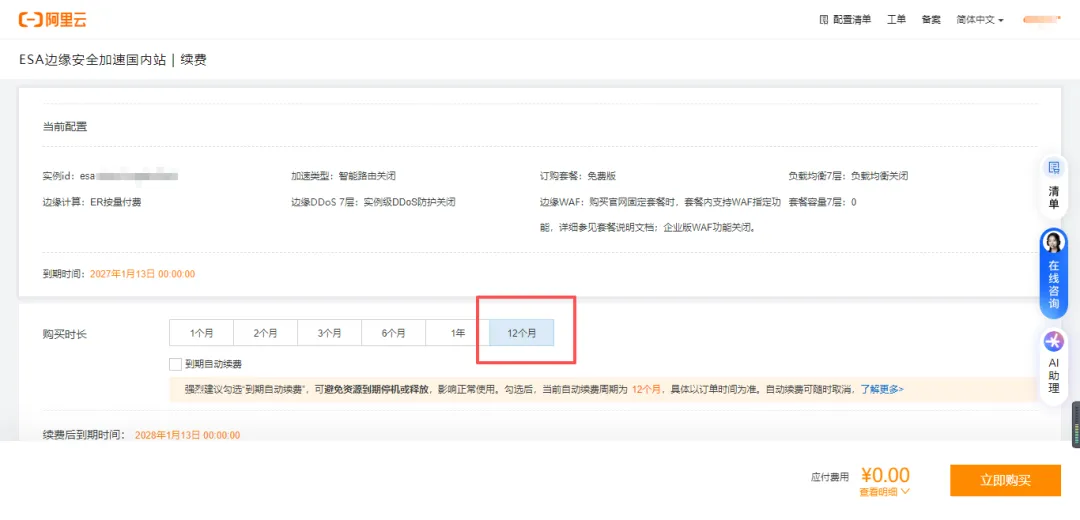The height and width of the screenshot is (520, 1080).
Task: Open the 清单 sidebar panel icon
Action: (x=1053, y=168)
